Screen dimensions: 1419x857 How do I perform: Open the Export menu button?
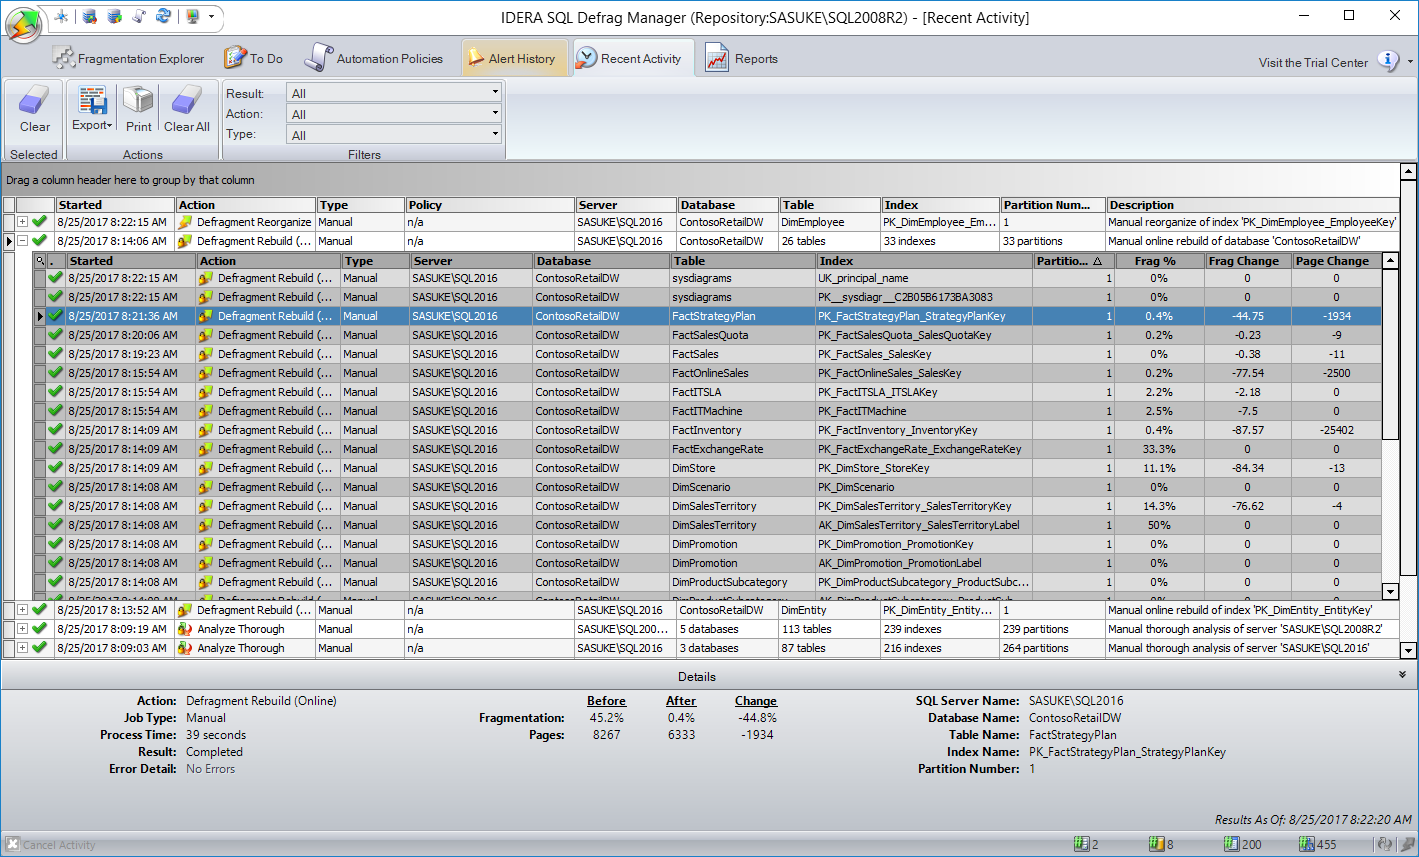click(92, 108)
